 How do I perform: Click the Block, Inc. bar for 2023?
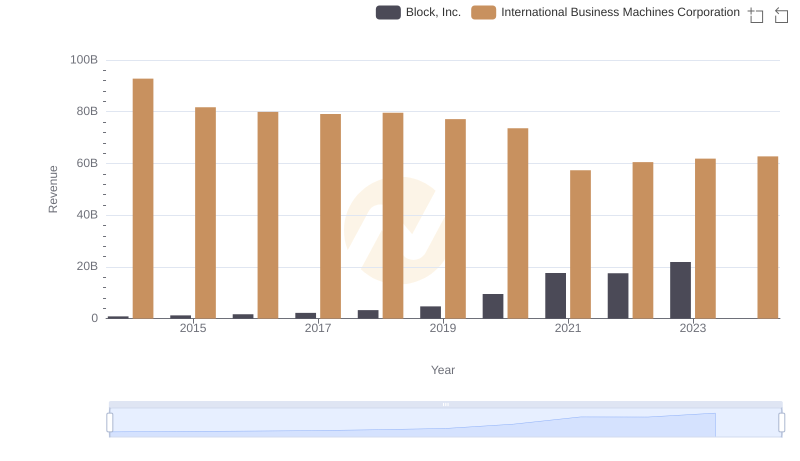[680, 290]
